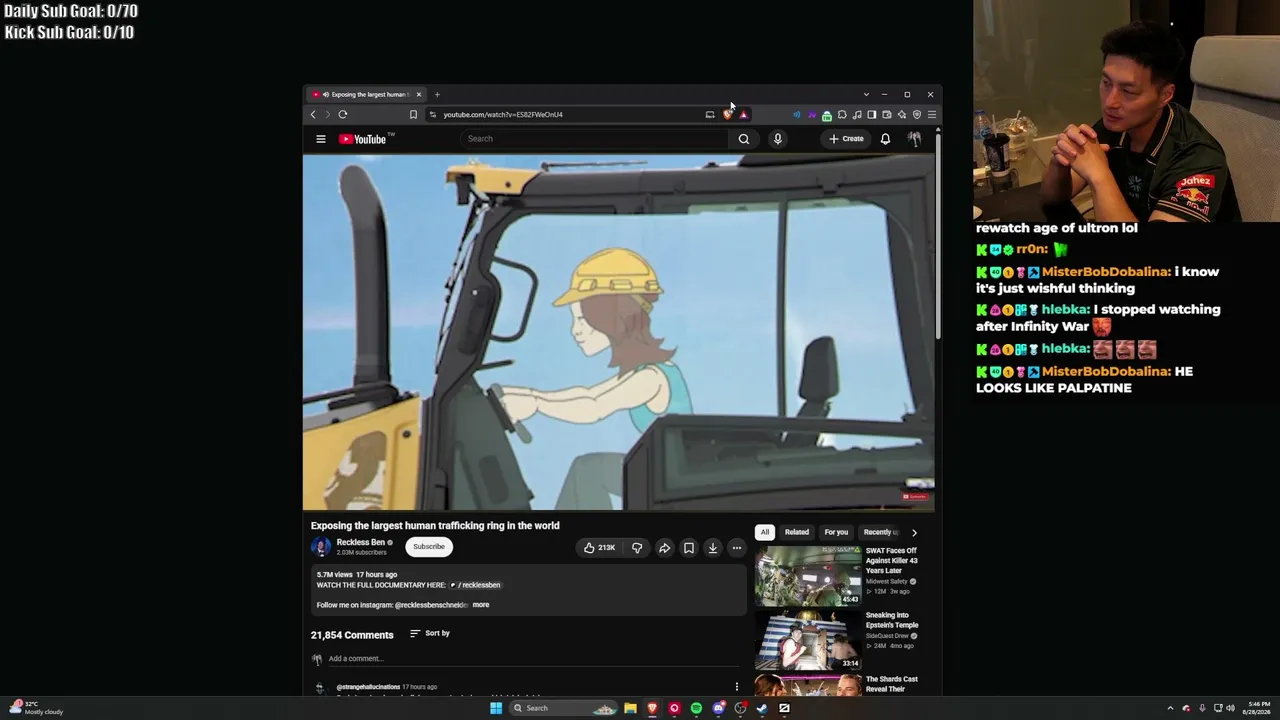Mute the tab via speaker icon
The height and width of the screenshot is (720, 1280).
click(x=326, y=94)
